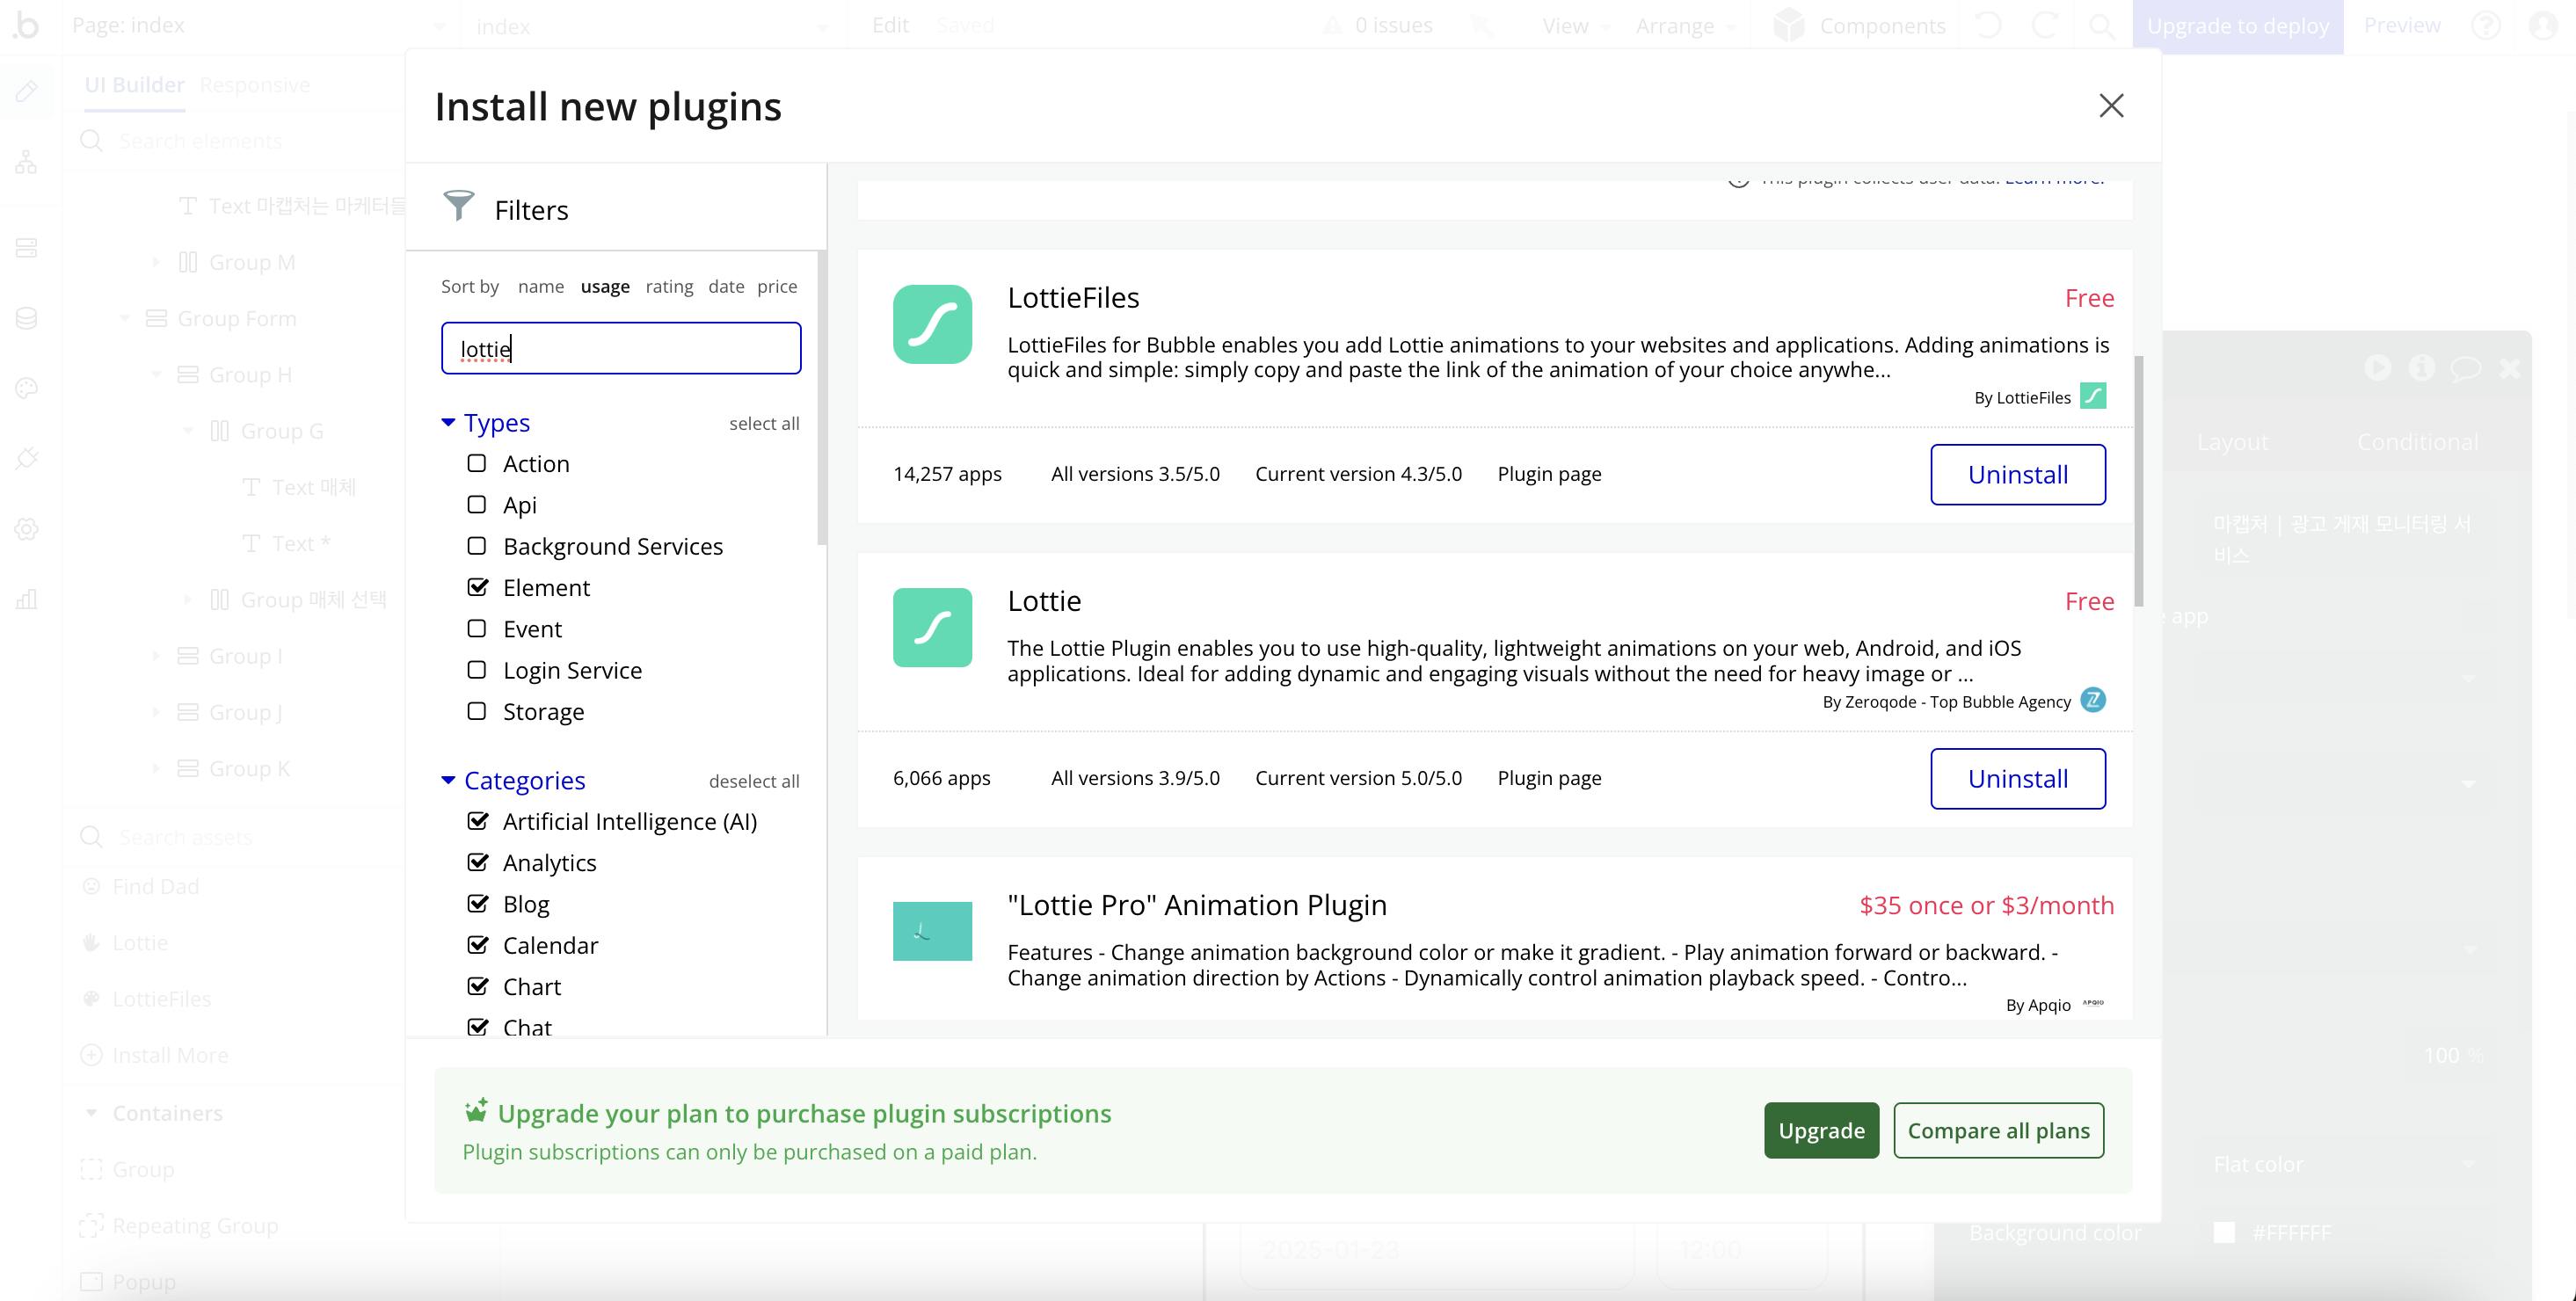Click the info icon in property editor
The width and height of the screenshot is (2576, 1301).
[x=2421, y=368]
